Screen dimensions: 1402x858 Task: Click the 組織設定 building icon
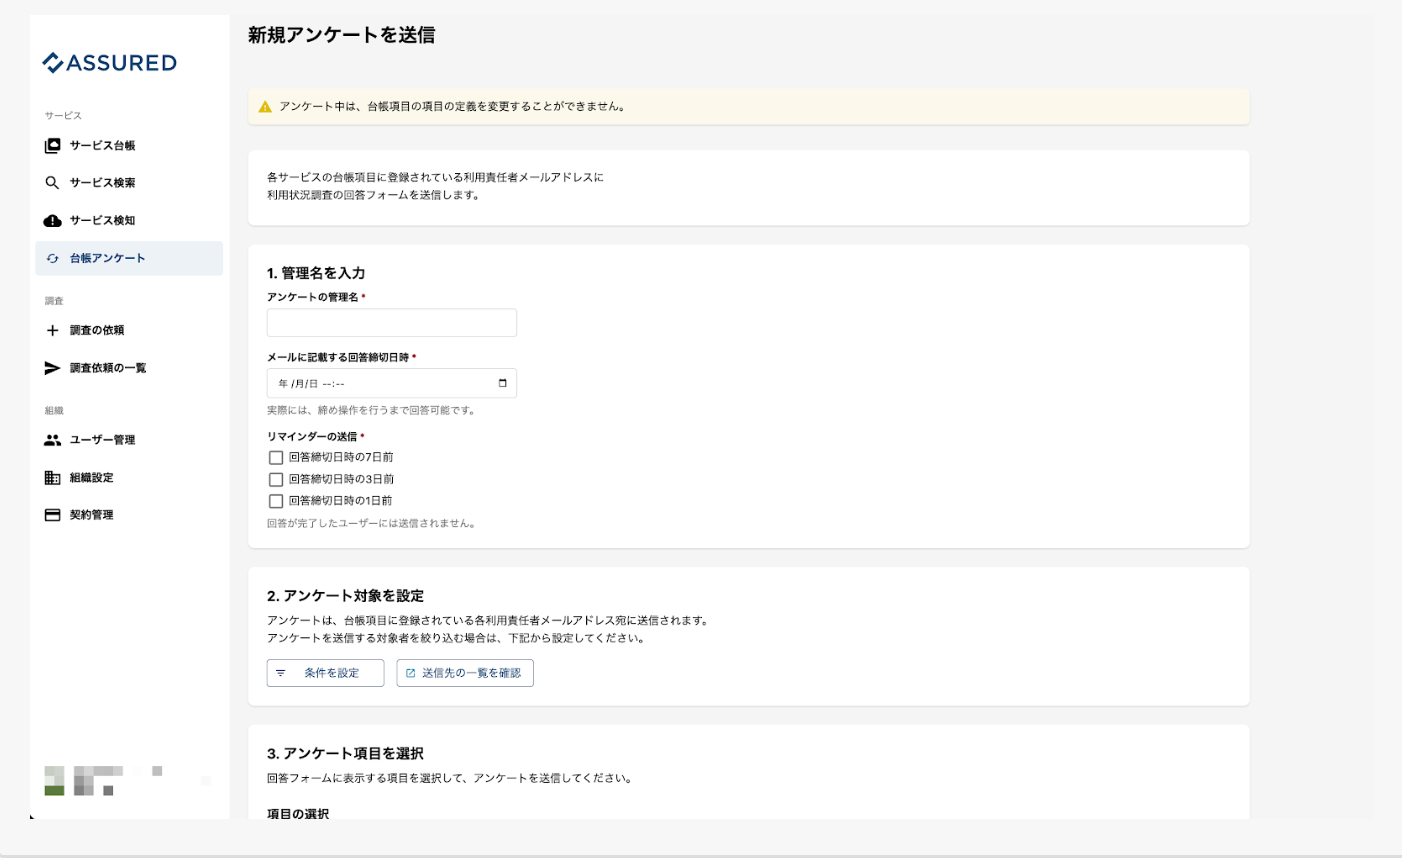[53, 478]
